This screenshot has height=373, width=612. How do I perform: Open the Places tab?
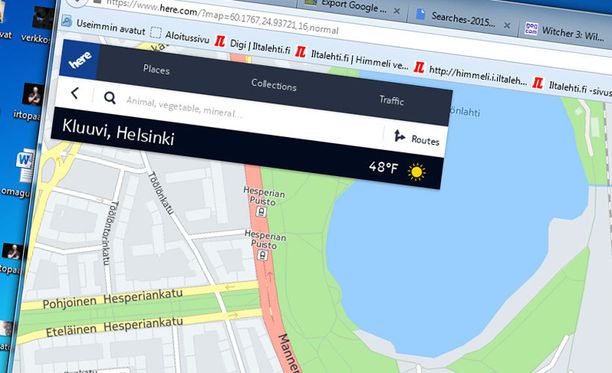tap(157, 70)
